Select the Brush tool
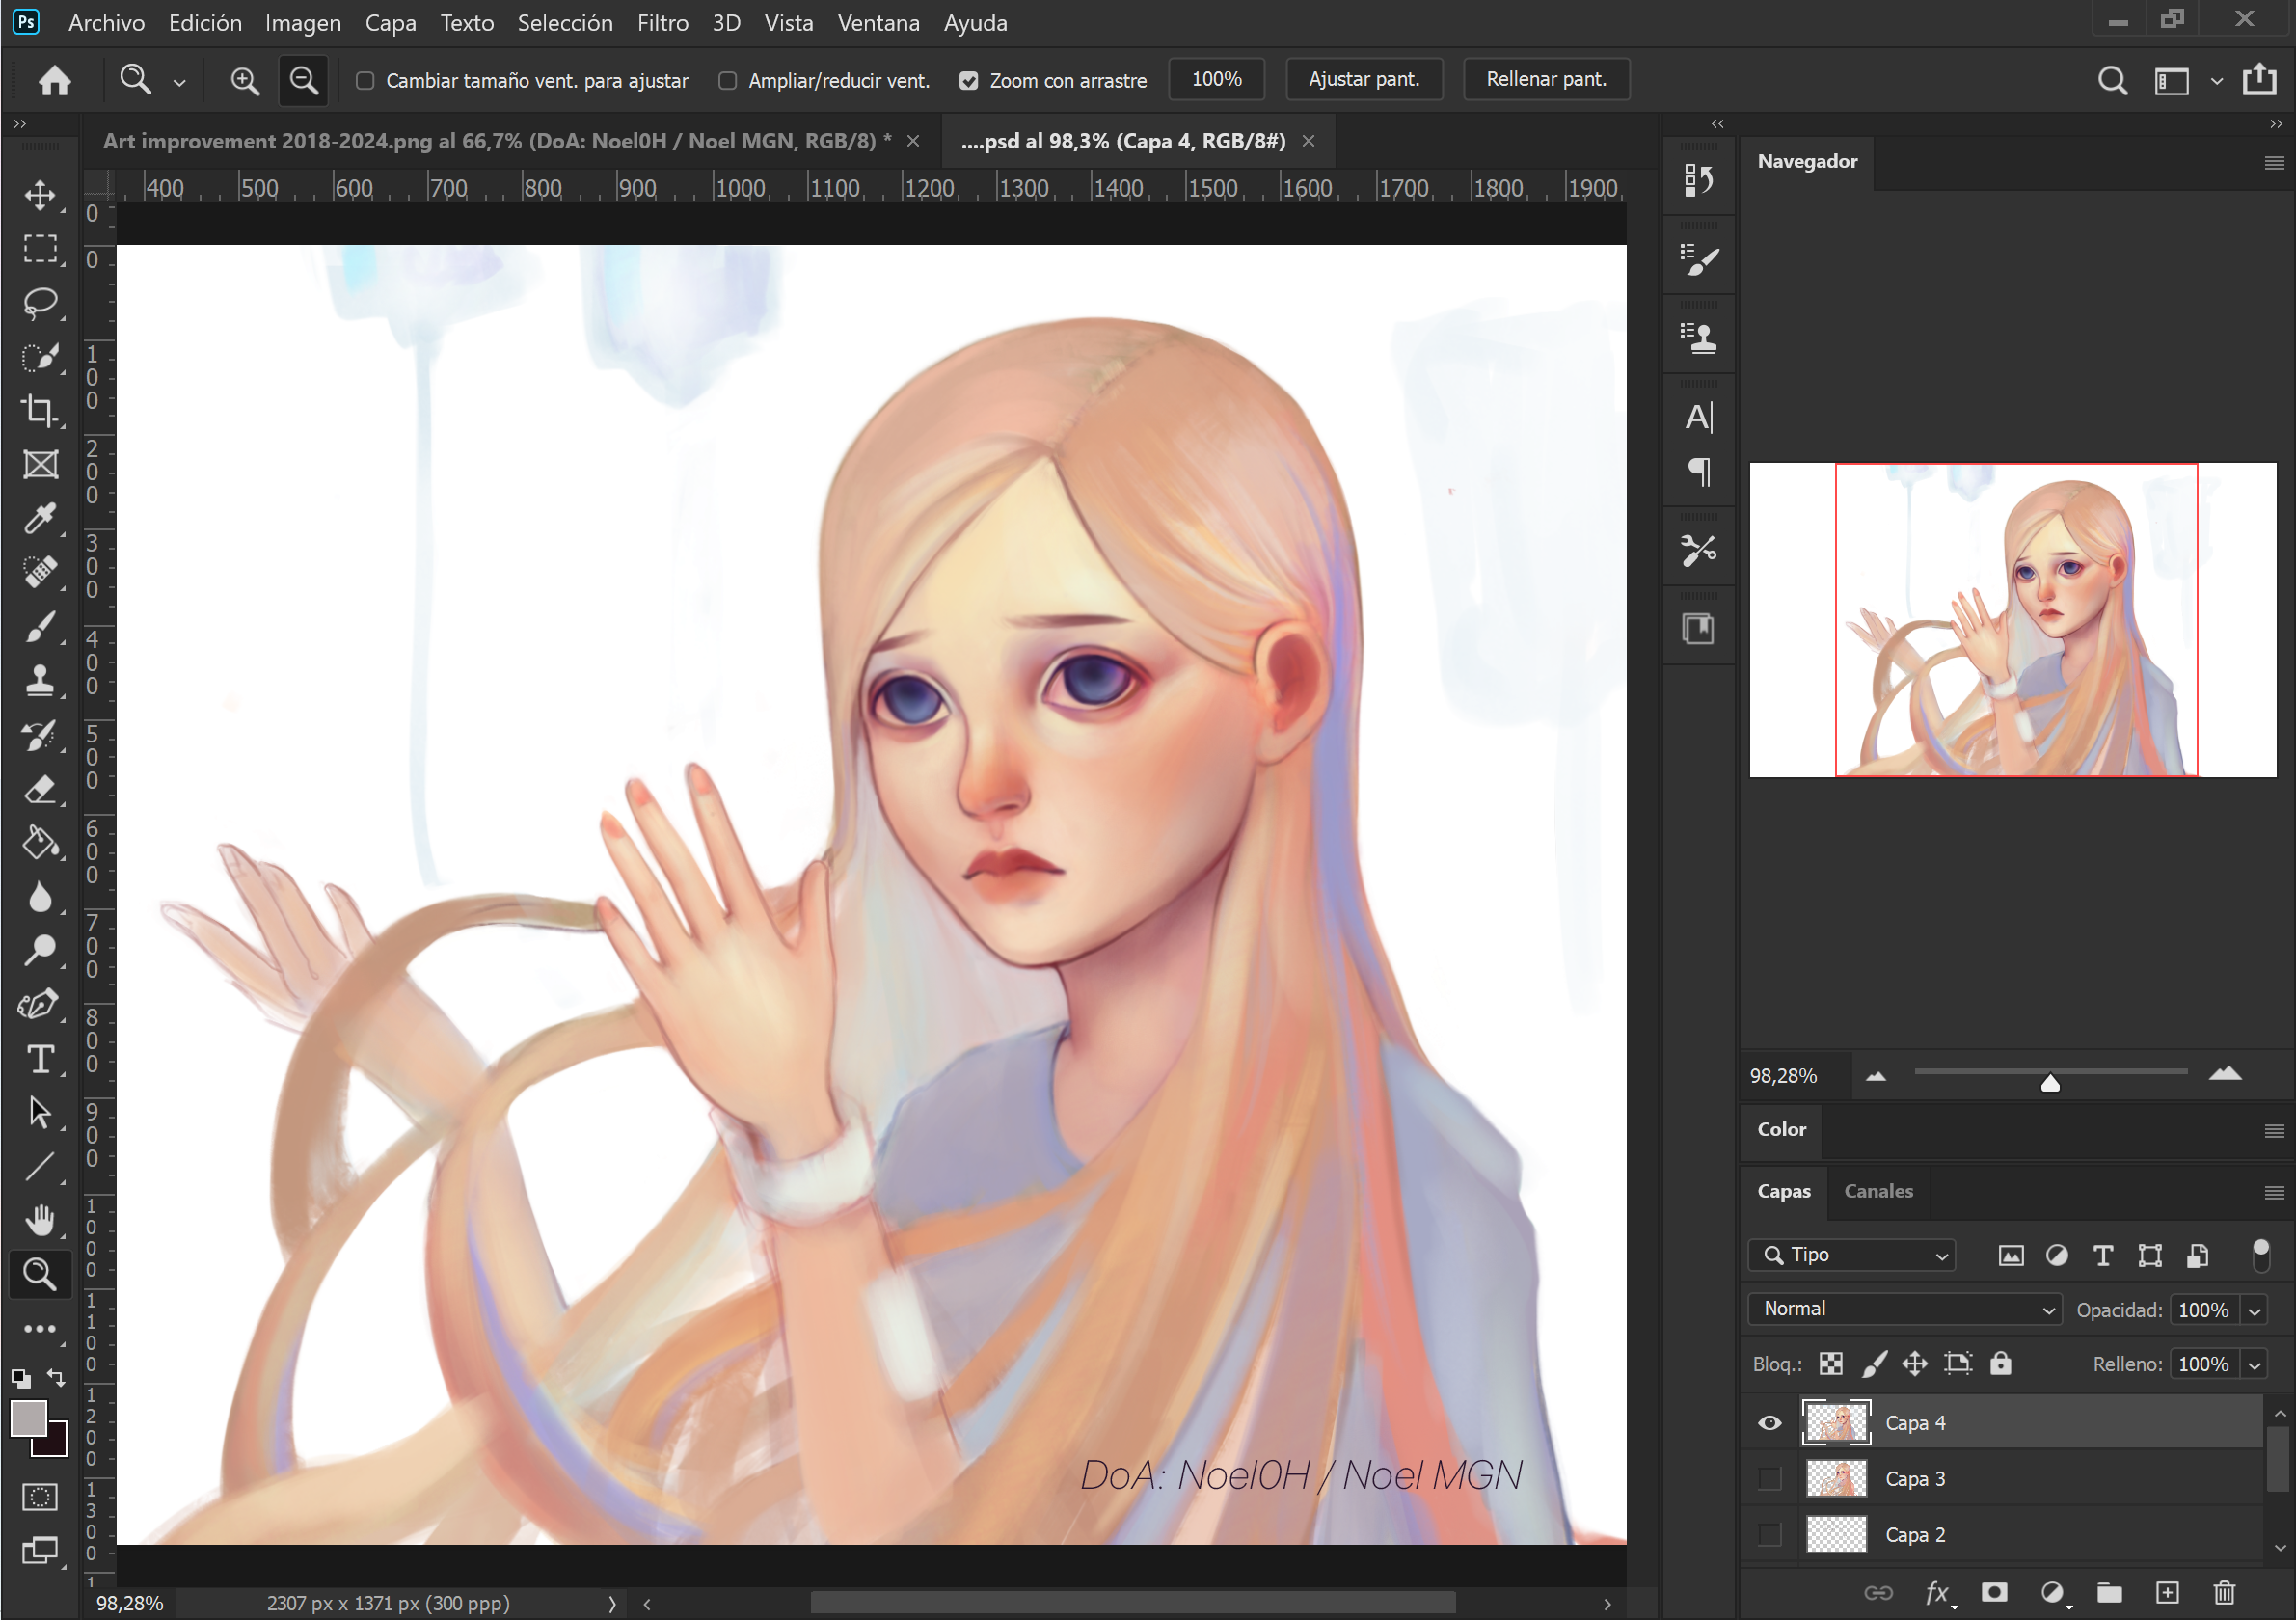2296x1620 pixels. coord(40,627)
